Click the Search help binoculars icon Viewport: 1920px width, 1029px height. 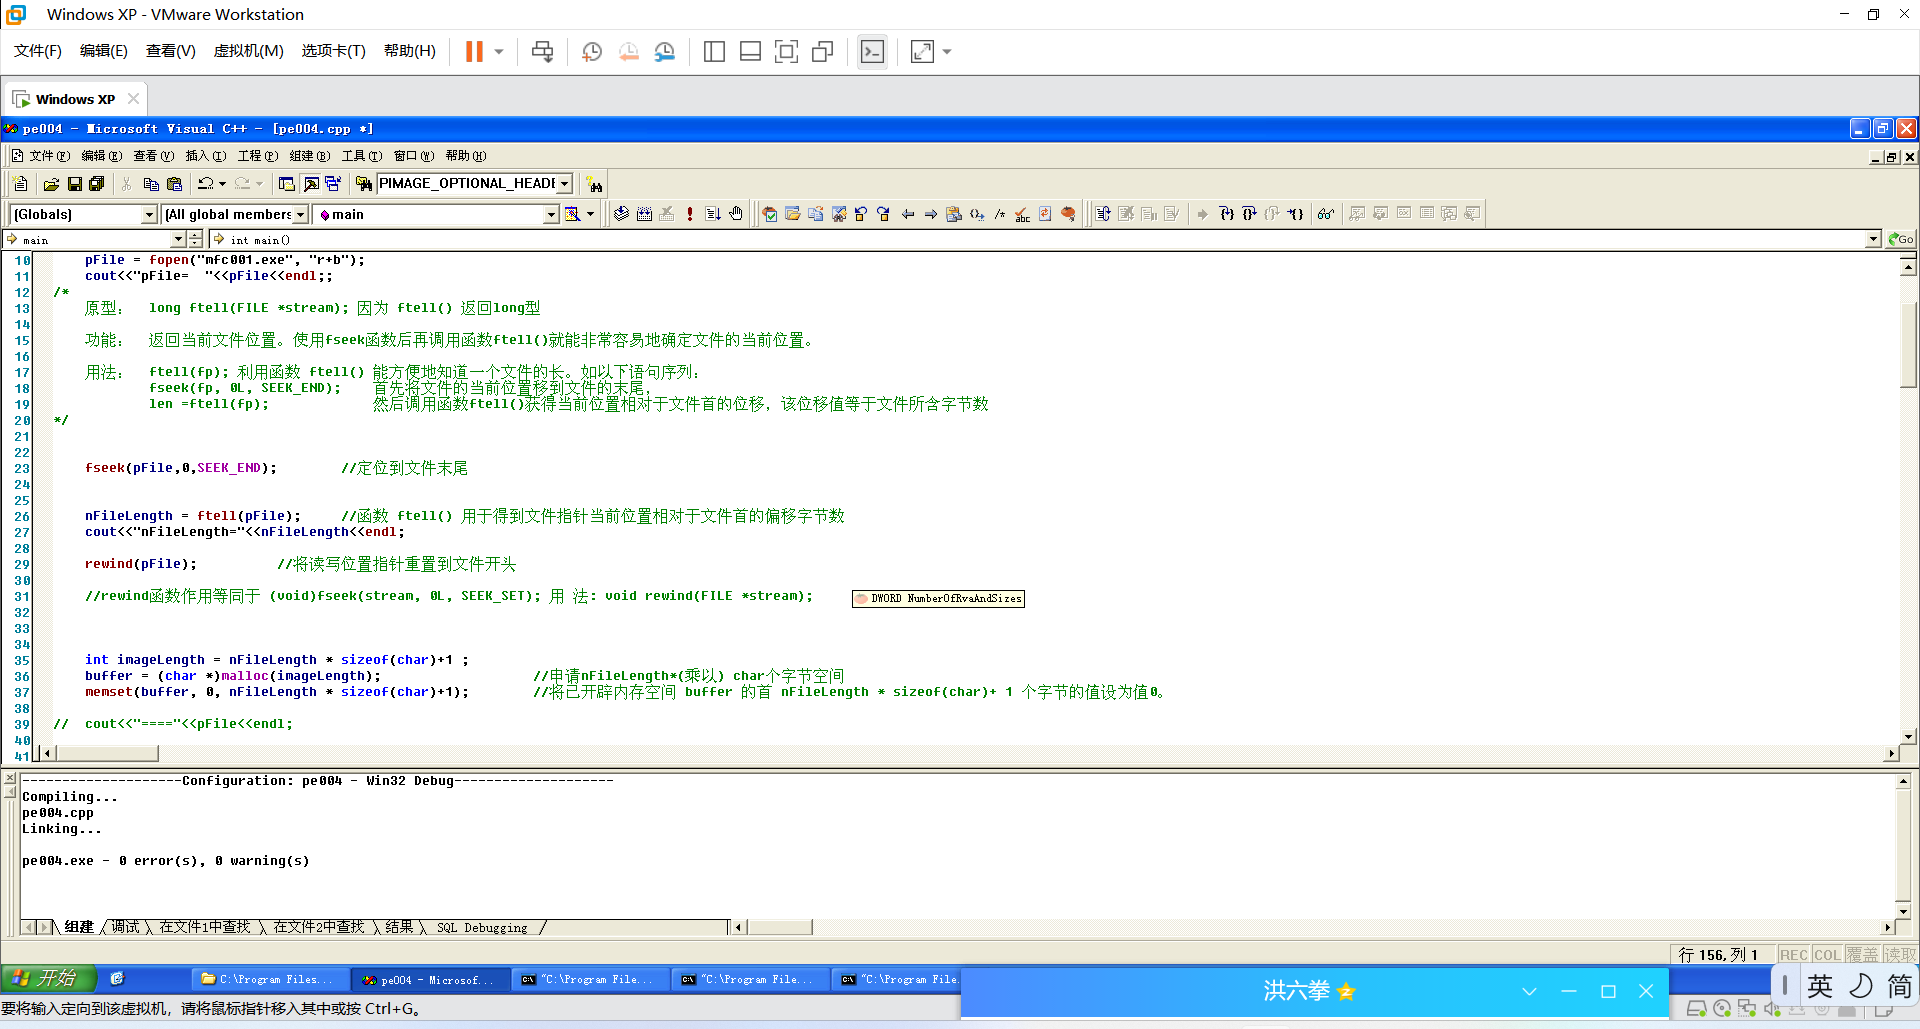tap(595, 185)
